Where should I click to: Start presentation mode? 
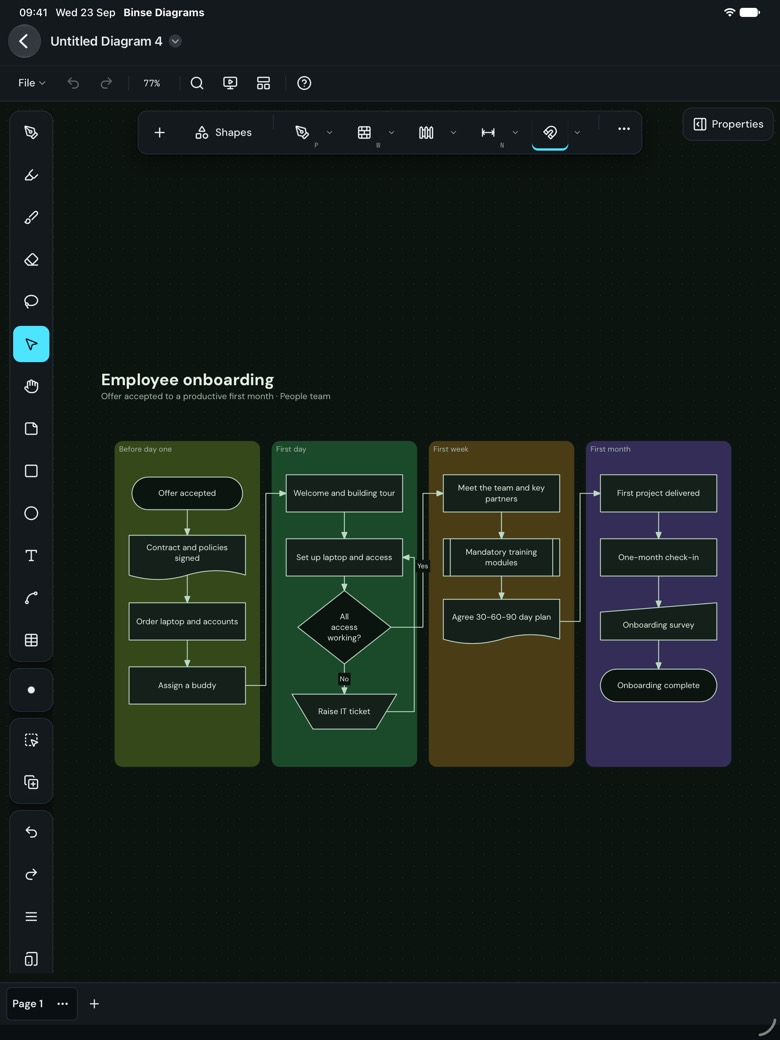230,83
